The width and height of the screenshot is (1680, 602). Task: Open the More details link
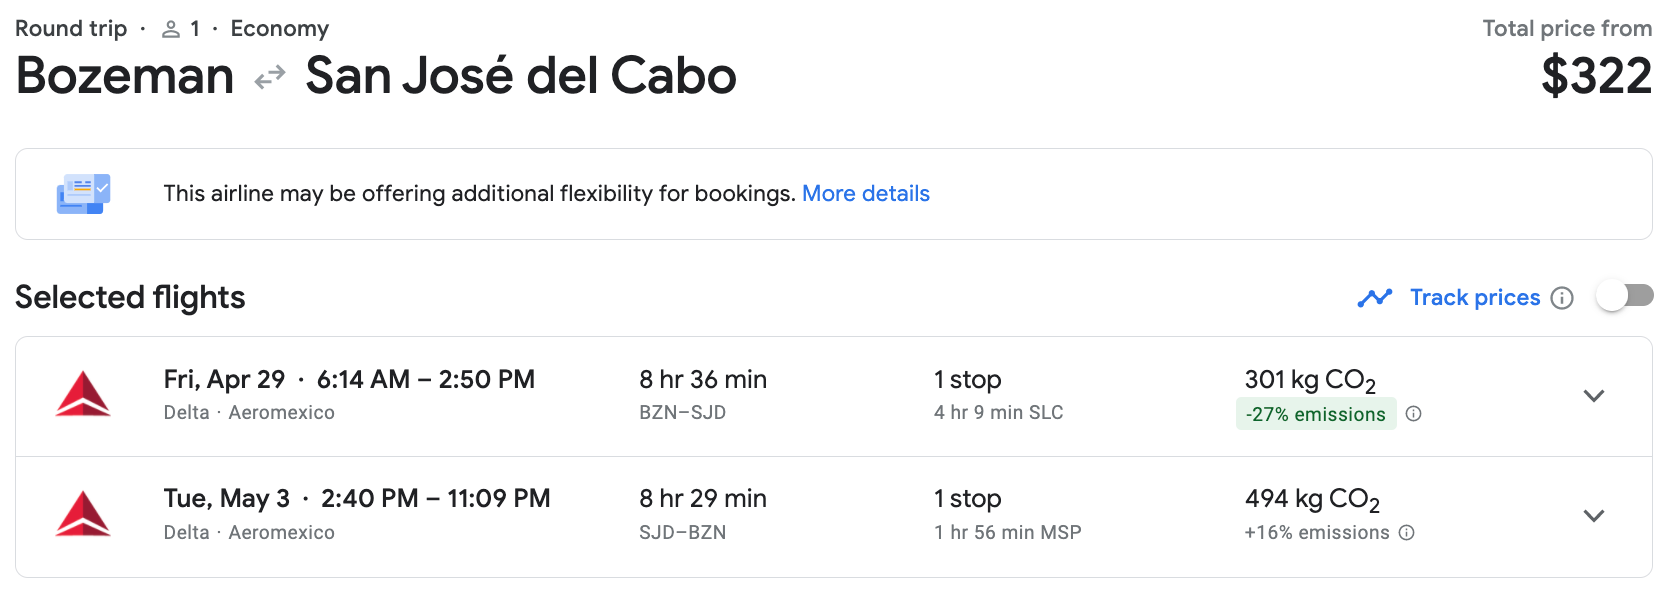tap(865, 194)
